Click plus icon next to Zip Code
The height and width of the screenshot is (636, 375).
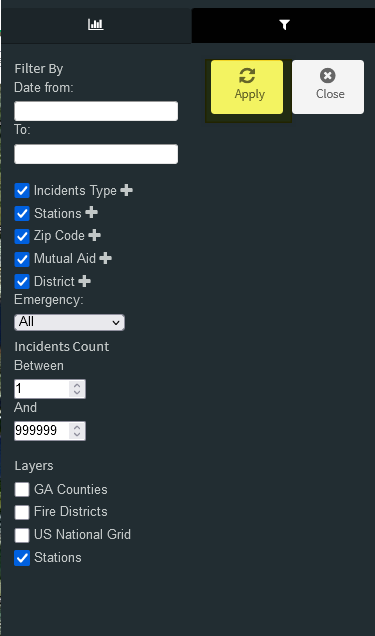[94, 235]
